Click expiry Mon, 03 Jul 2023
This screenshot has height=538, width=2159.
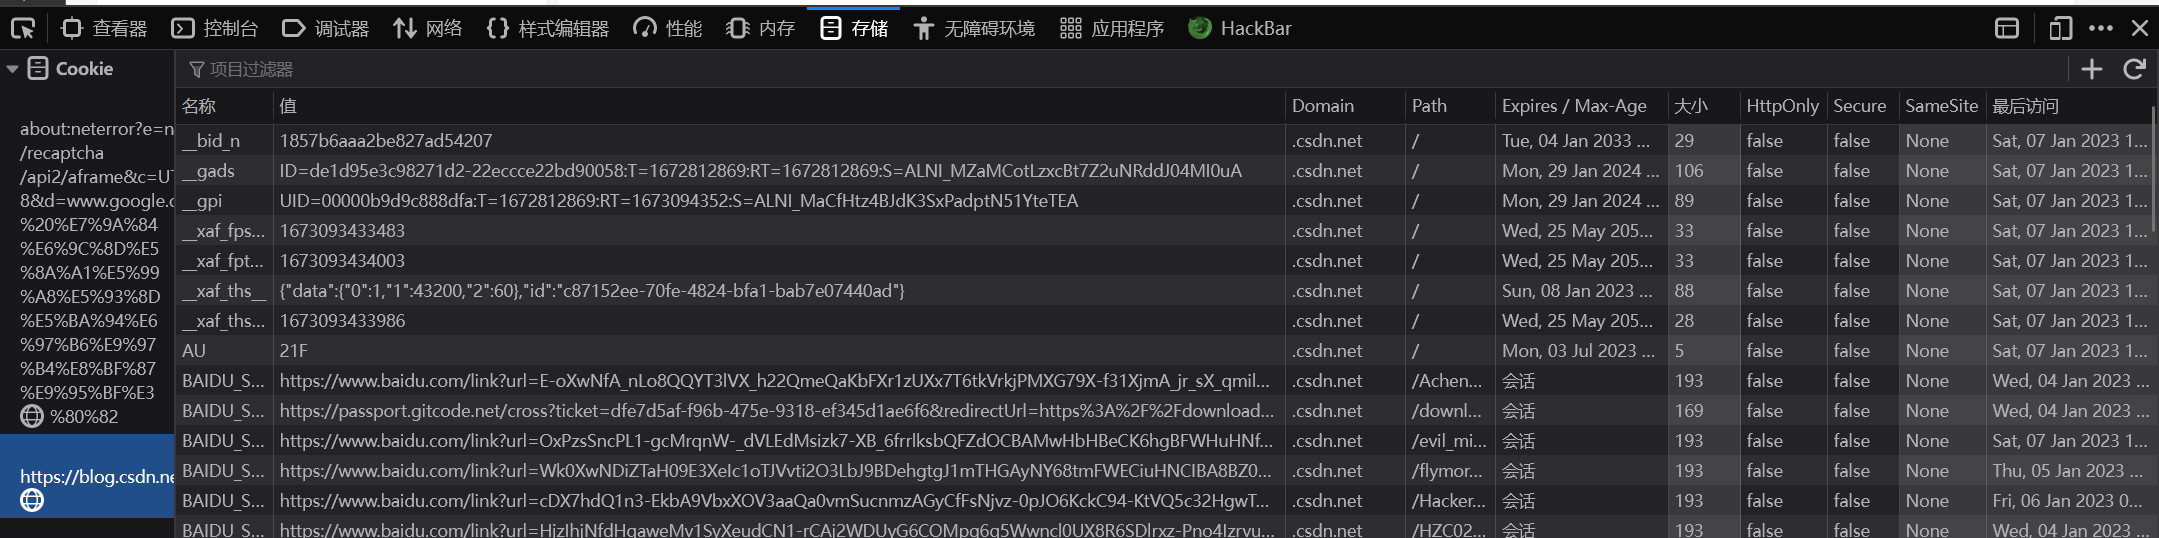1580,351
